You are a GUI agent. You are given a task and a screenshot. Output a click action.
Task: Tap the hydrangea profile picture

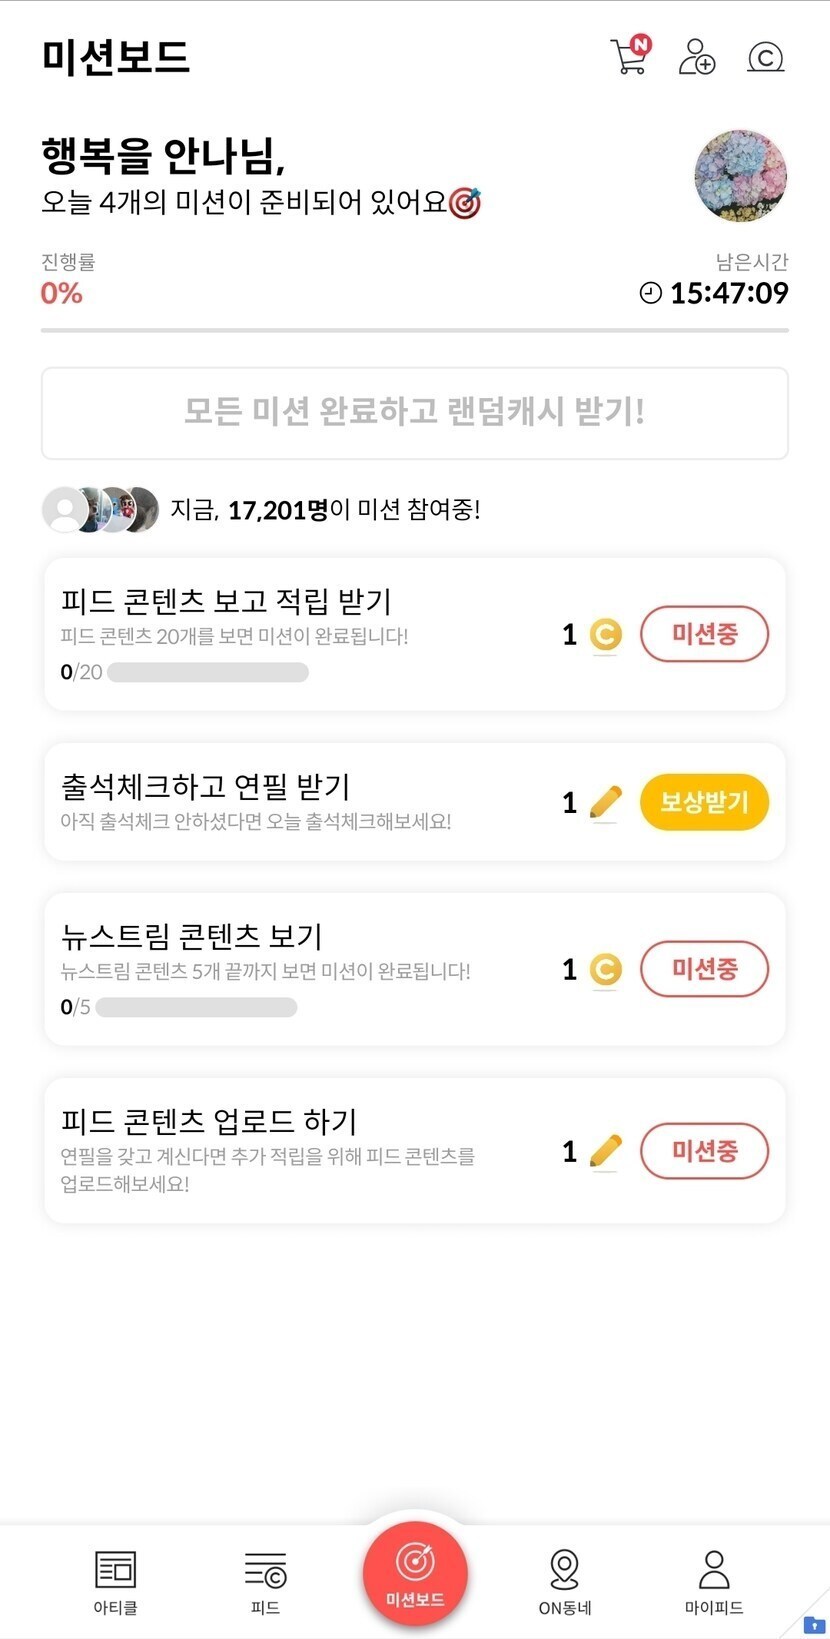point(740,176)
